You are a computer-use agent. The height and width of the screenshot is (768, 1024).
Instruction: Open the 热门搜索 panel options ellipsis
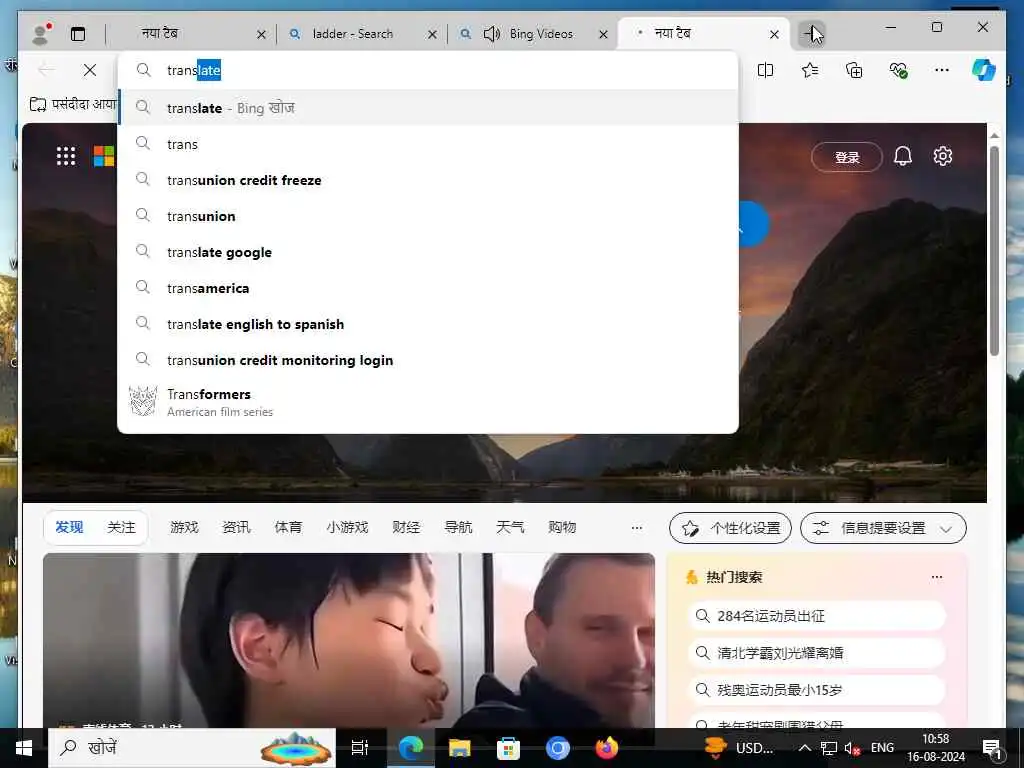pyautogui.click(x=937, y=577)
